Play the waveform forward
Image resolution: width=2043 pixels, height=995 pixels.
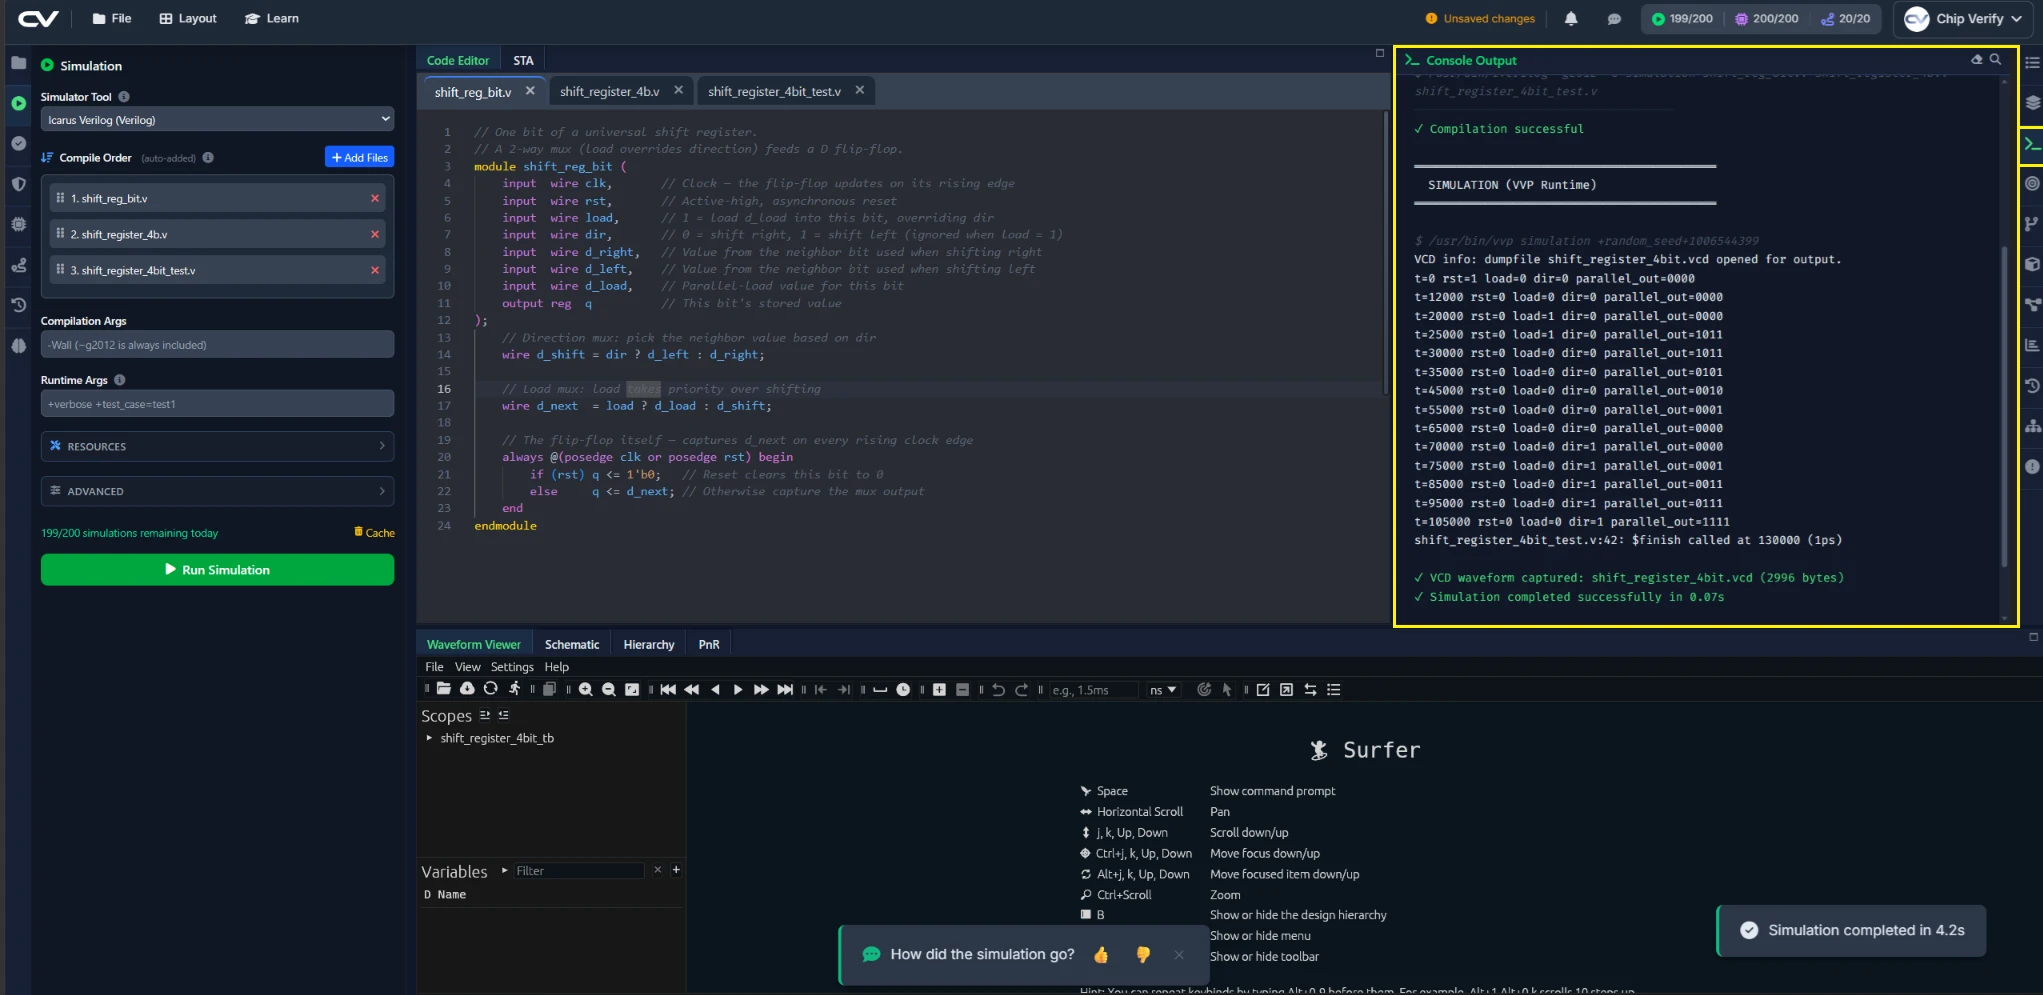pos(738,690)
